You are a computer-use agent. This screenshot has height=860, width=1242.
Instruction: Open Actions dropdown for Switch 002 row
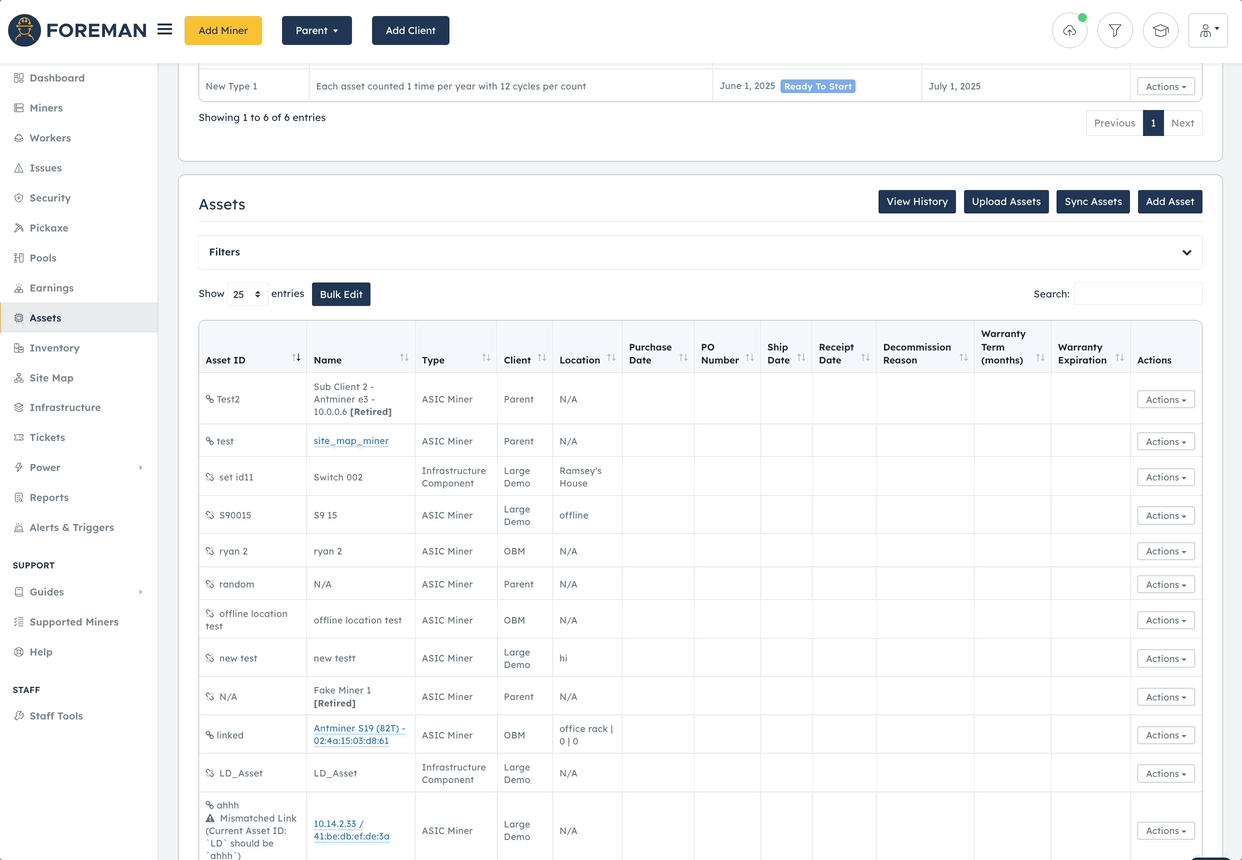point(1166,477)
